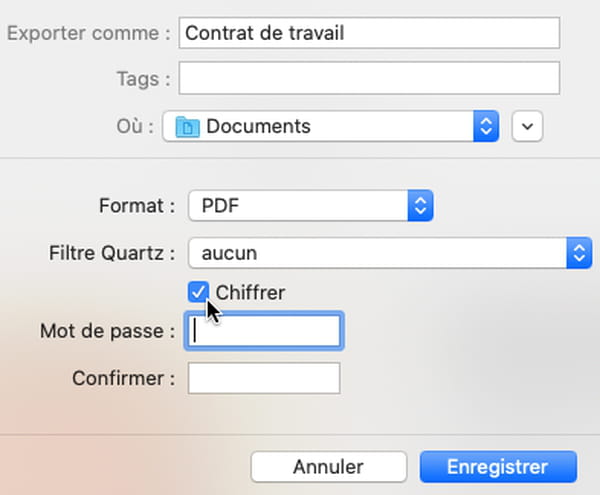Focus the Mot de passe field
600x495 pixels.
point(264,331)
